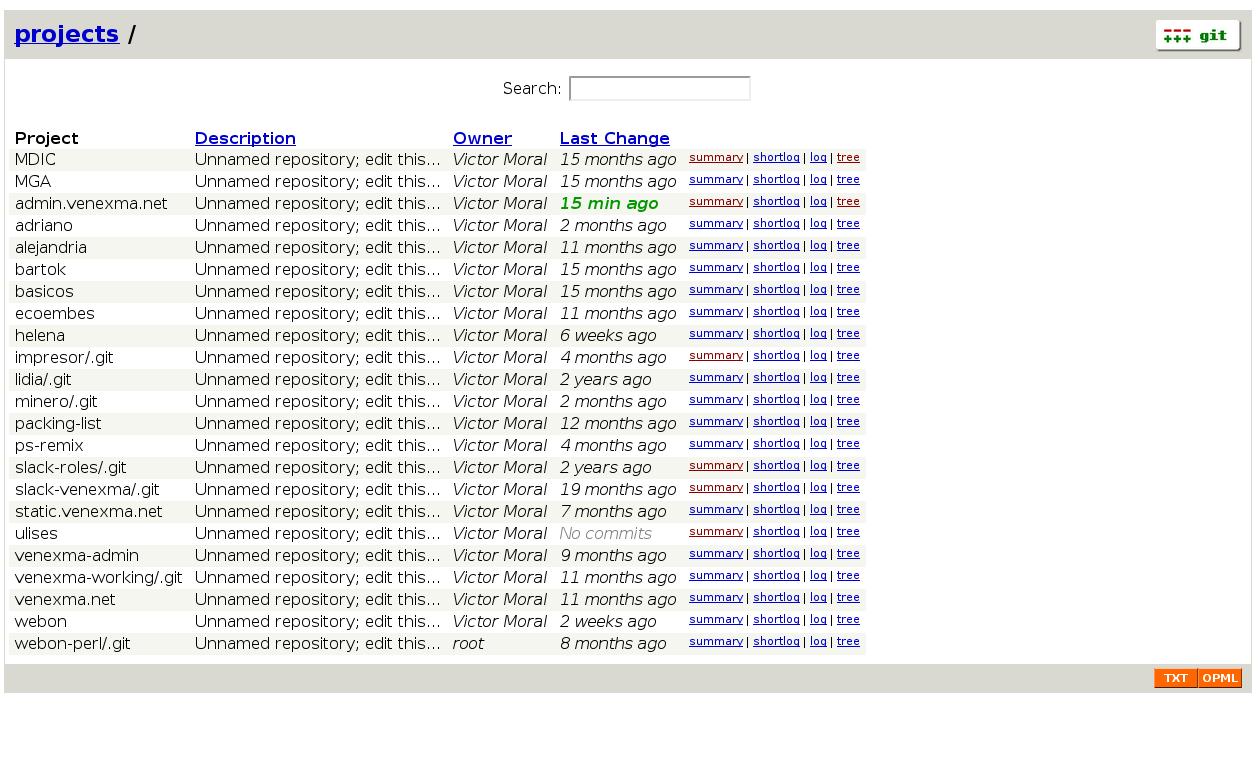Open log for slack-roles/.git
Screen dimensions: 1259x757
[818, 466]
